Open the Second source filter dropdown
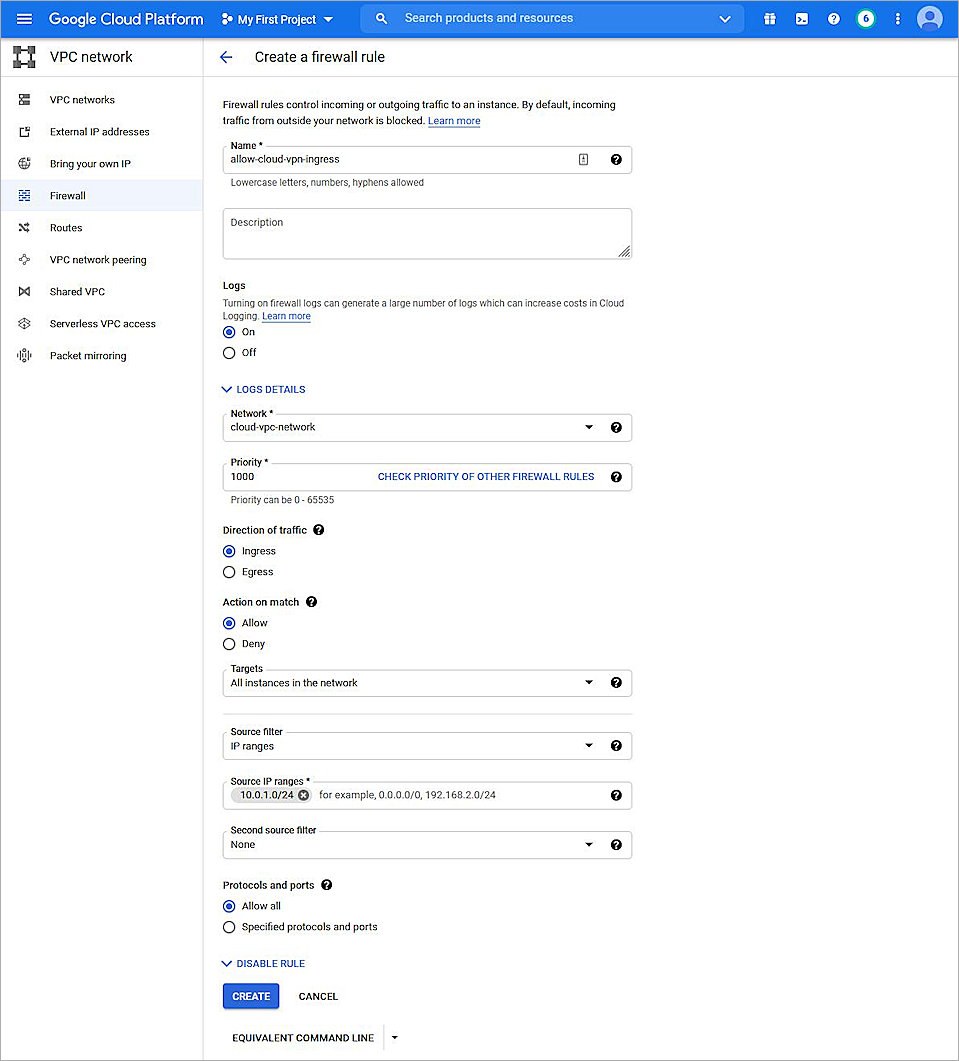 (589, 844)
